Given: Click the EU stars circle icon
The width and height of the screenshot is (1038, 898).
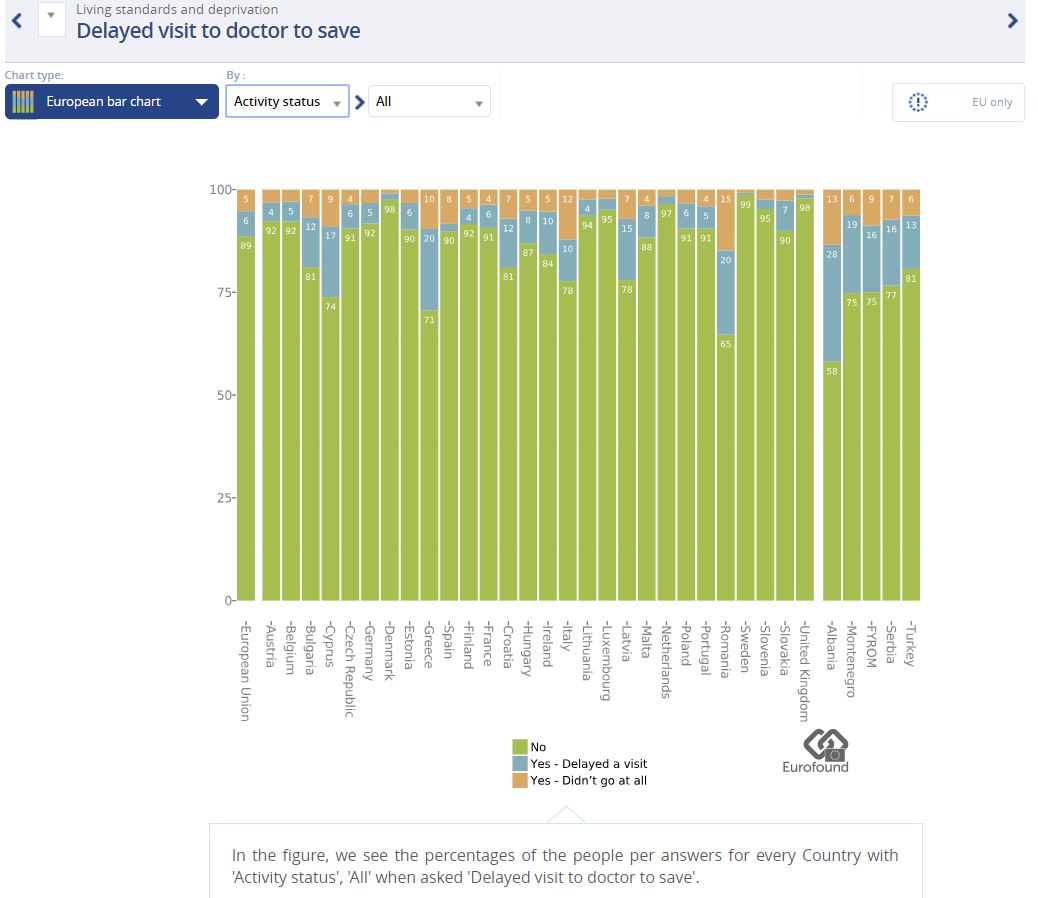Looking at the screenshot, I should point(918,102).
